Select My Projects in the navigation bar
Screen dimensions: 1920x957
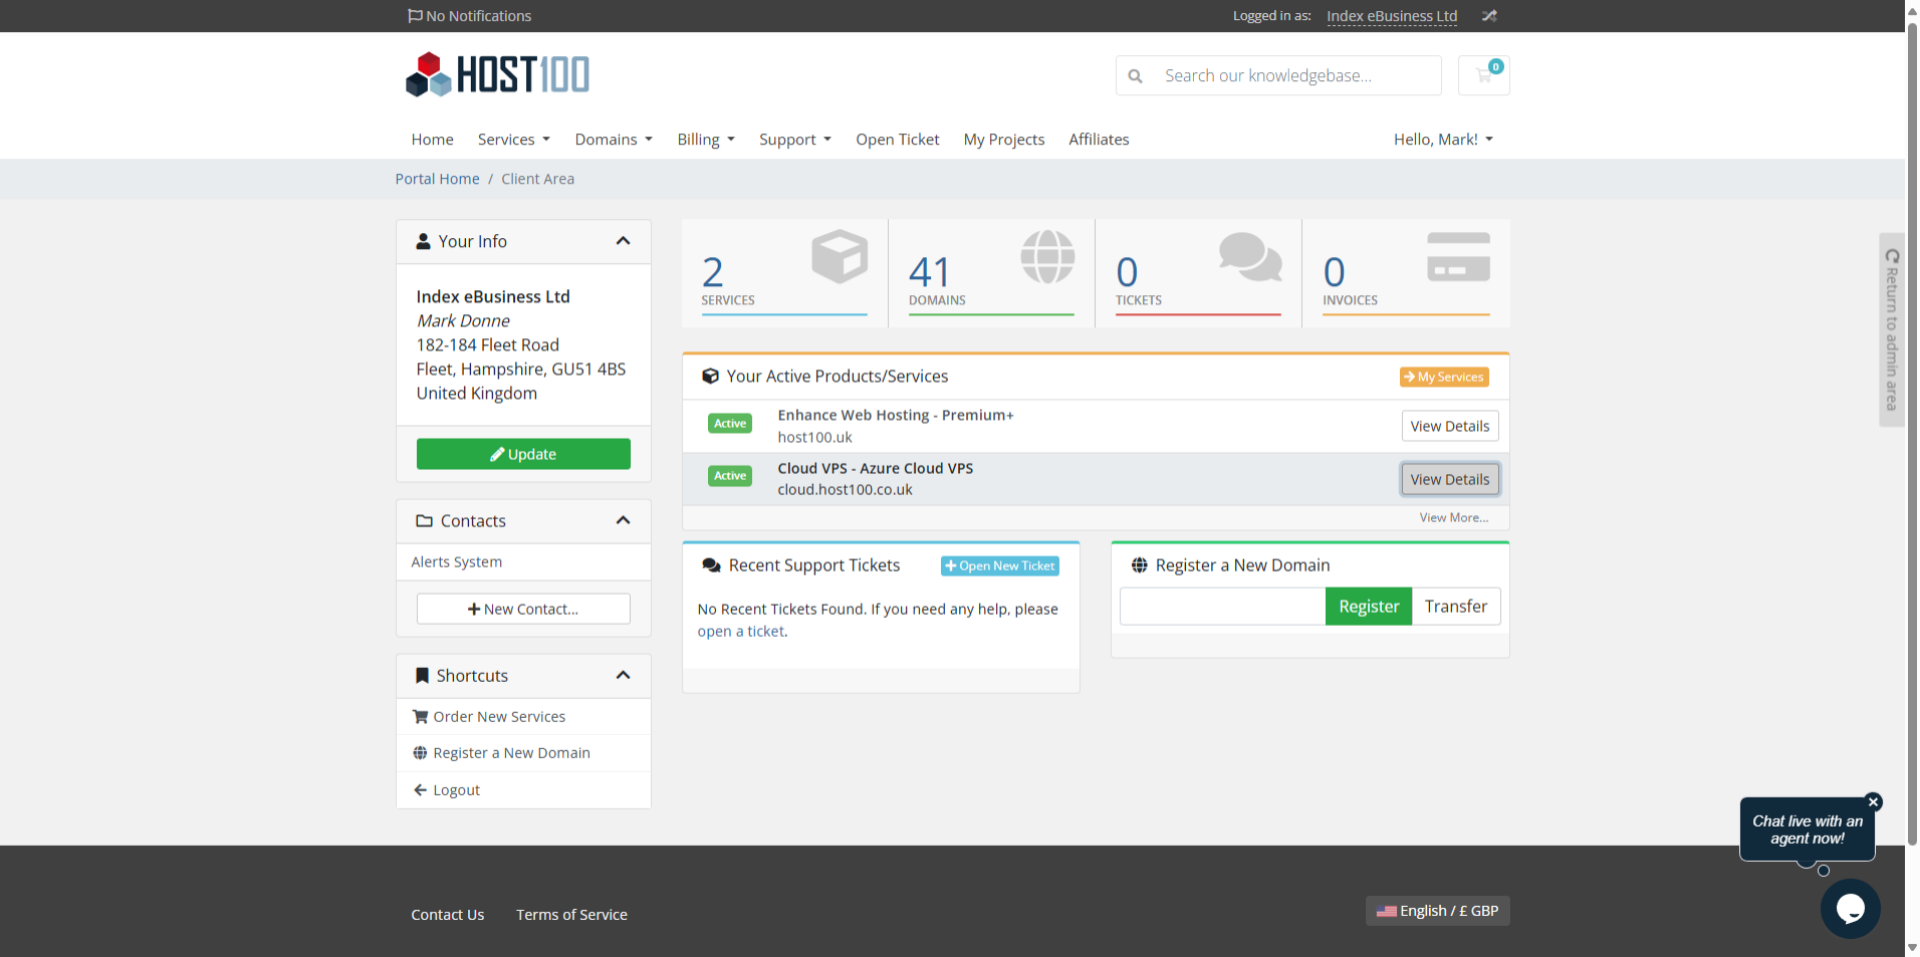point(1004,139)
